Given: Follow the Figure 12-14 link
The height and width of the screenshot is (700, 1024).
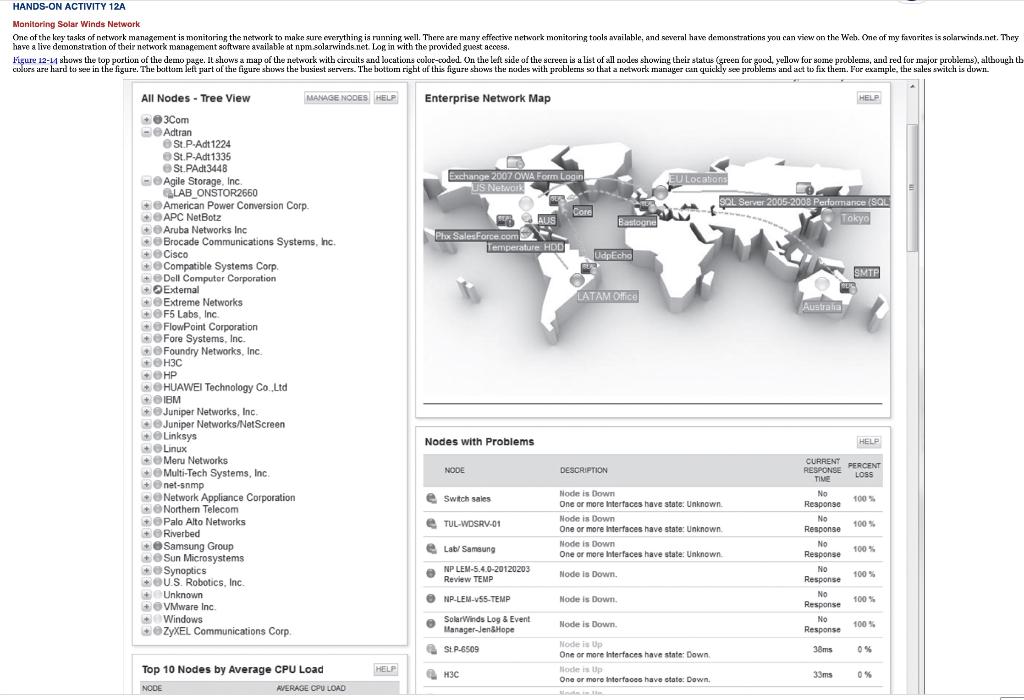Looking at the screenshot, I should tap(35, 60).
